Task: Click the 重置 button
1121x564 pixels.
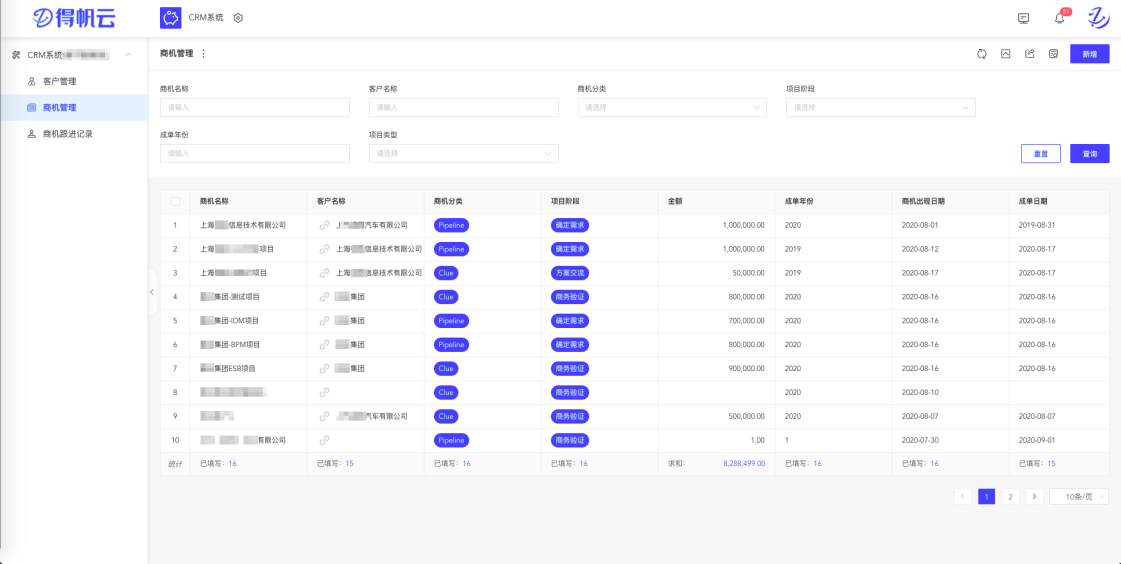Action: coord(1041,154)
